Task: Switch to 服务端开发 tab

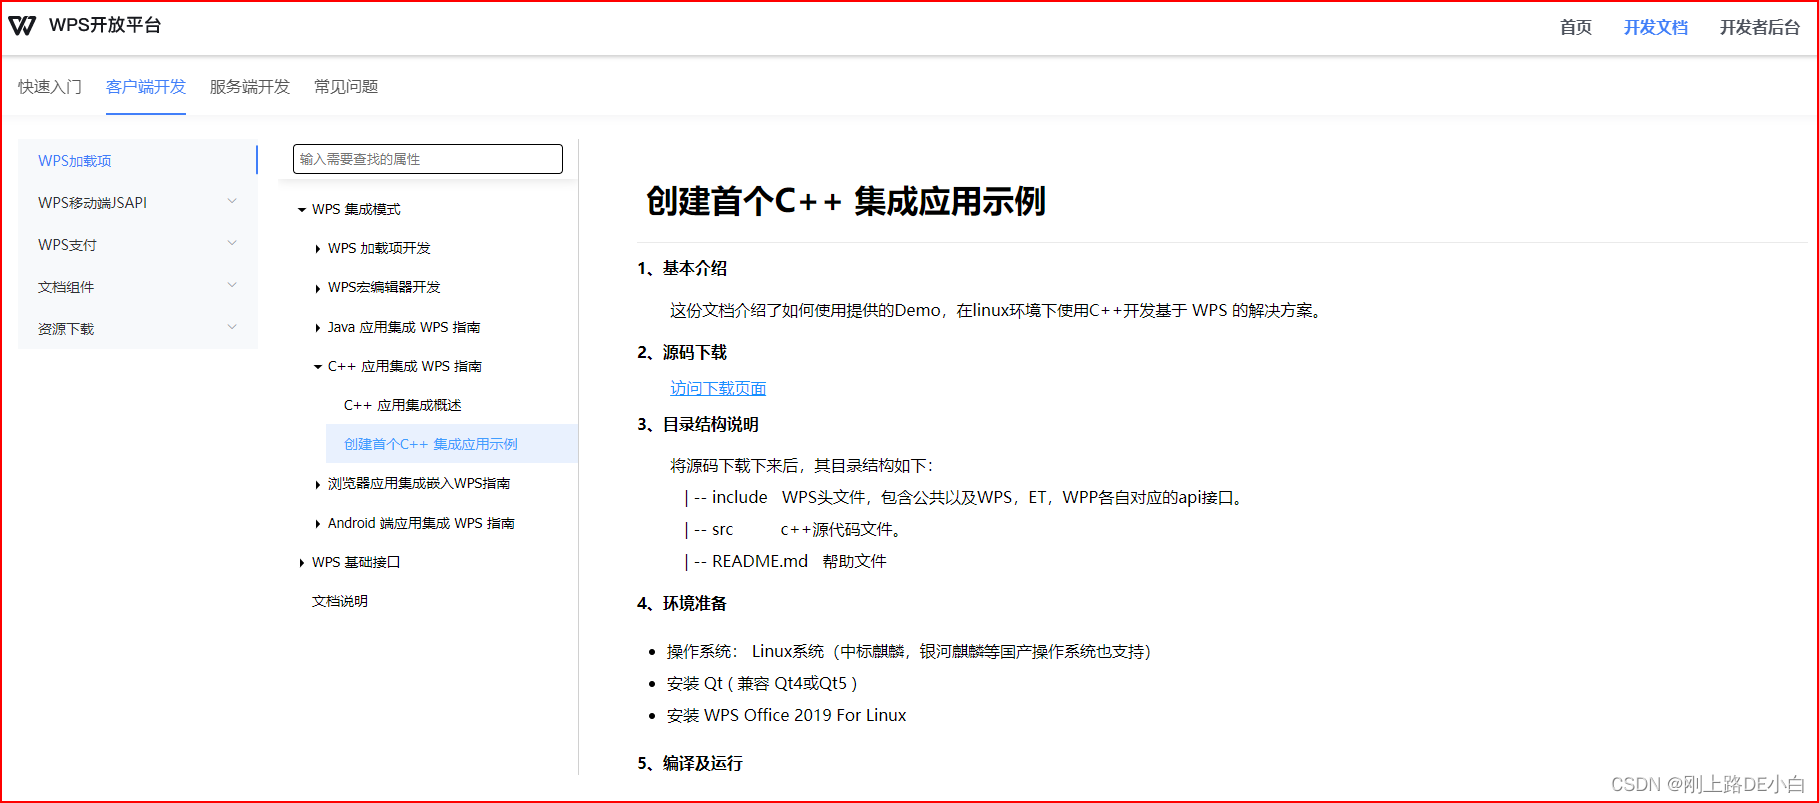Action: pyautogui.click(x=250, y=87)
